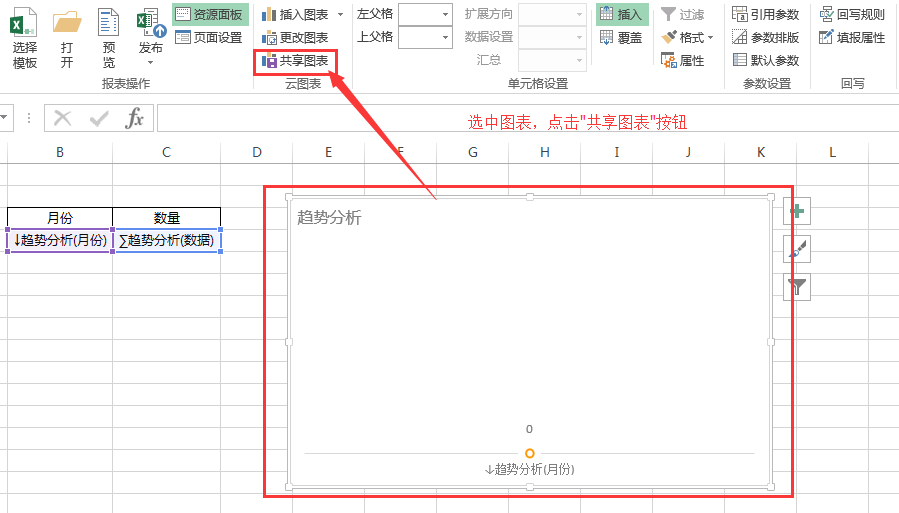This screenshot has height=513, width=899.
Task: Click 更改图表 change chart
Action: click(295, 38)
